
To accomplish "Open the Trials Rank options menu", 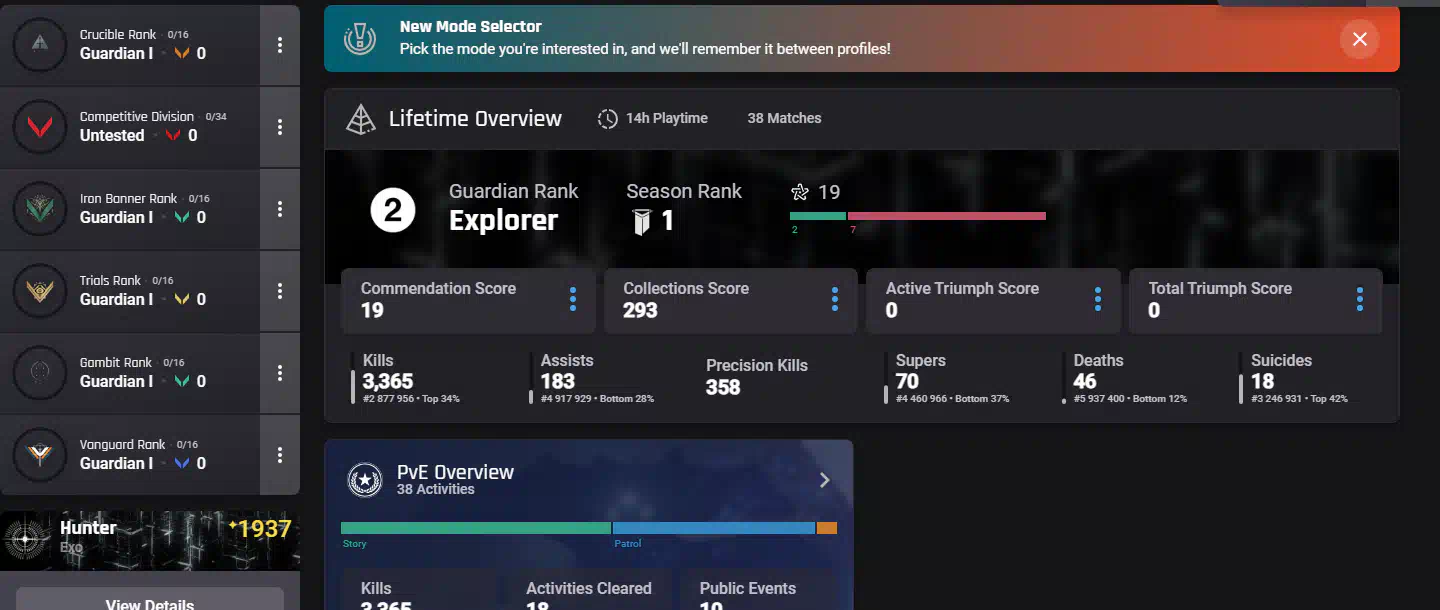I will point(280,291).
